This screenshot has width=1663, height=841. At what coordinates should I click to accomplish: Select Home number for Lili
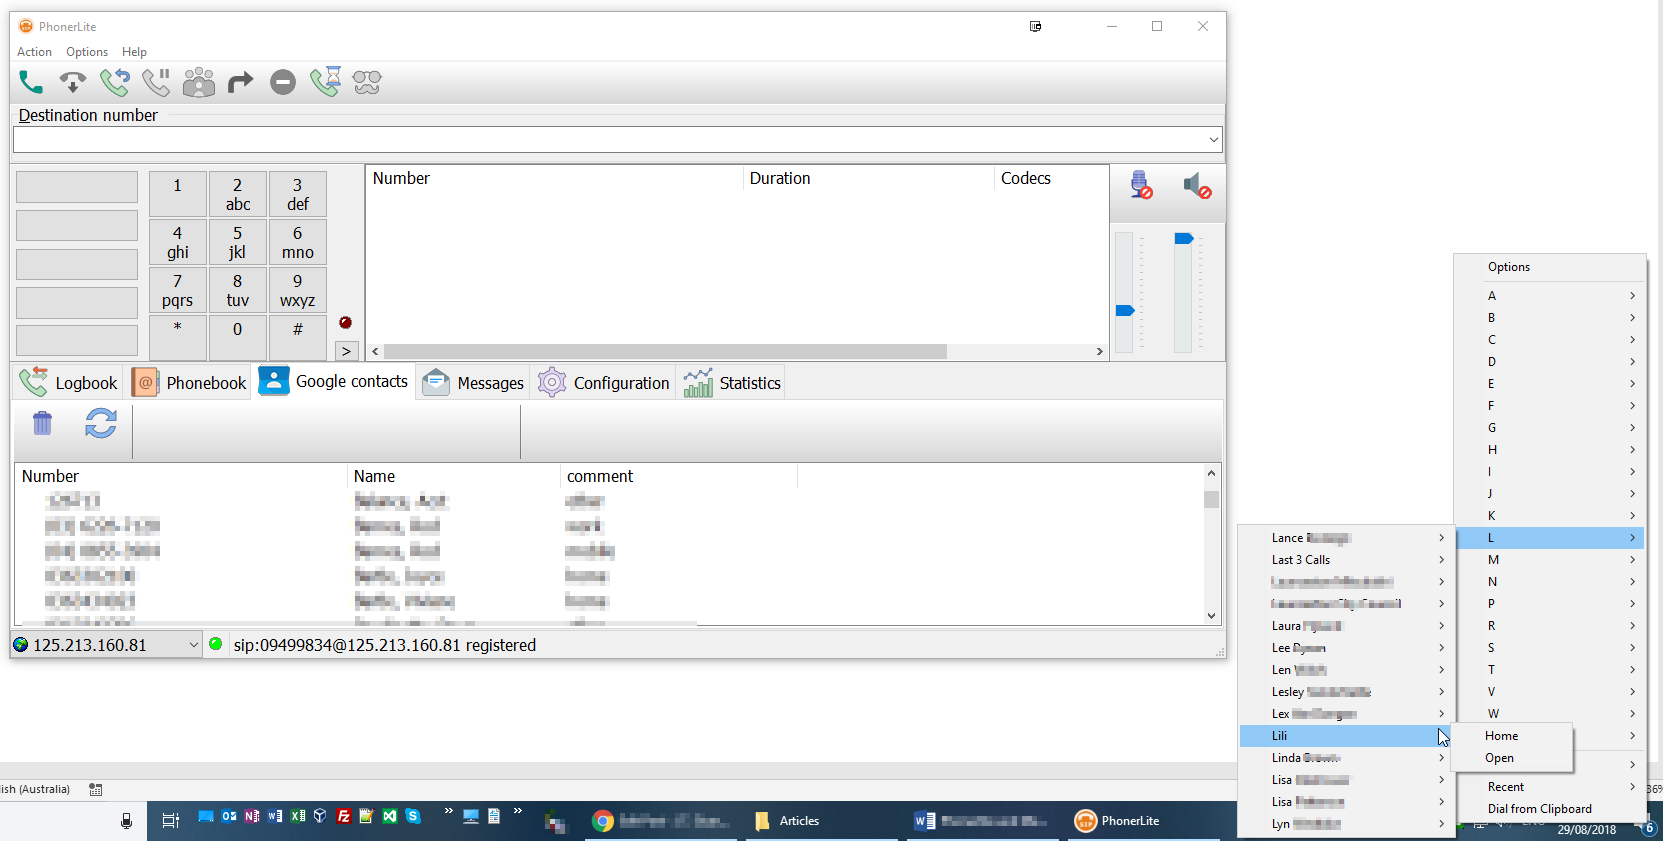1512,736
